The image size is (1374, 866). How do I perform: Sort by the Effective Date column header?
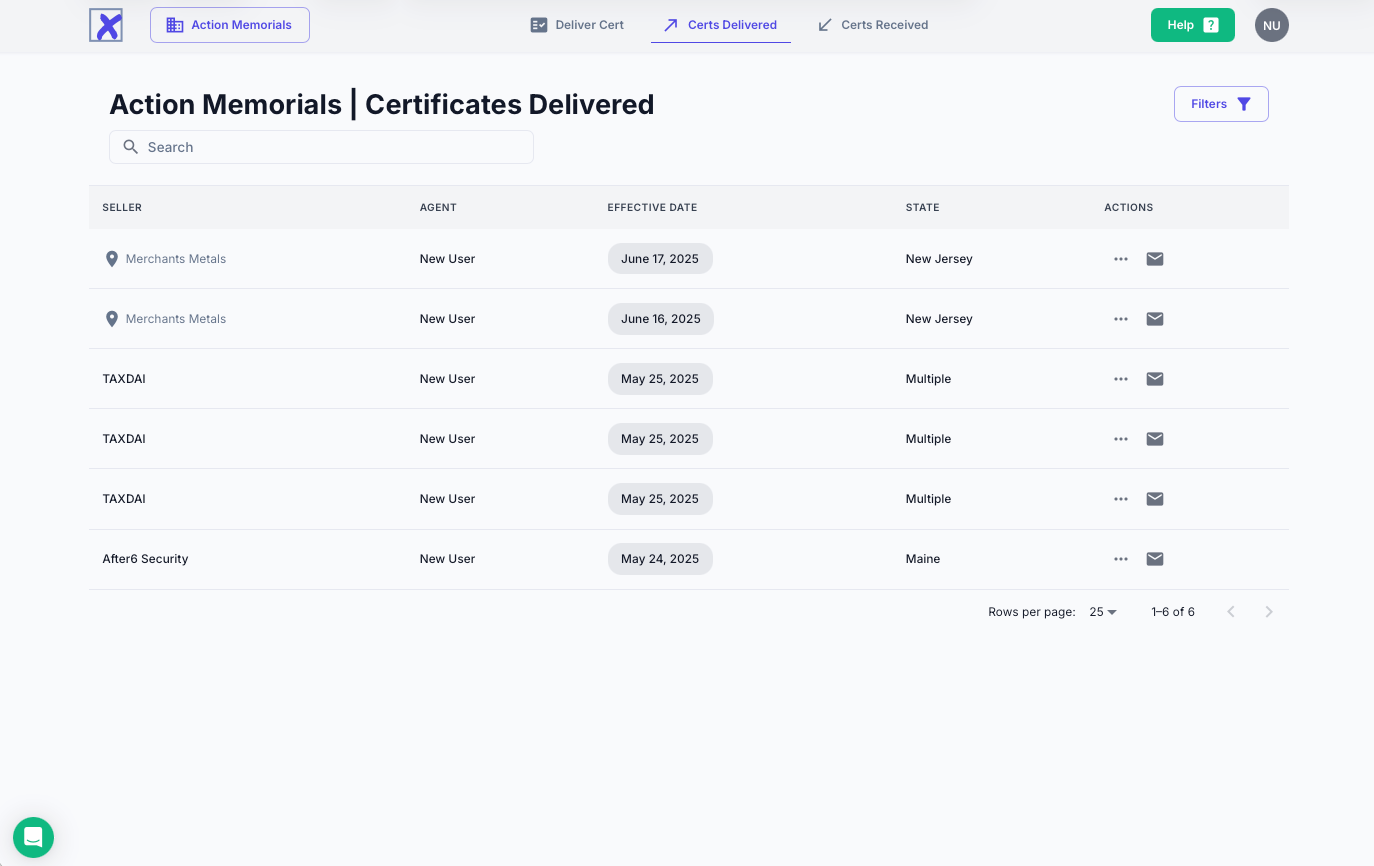(x=652, y=208)
